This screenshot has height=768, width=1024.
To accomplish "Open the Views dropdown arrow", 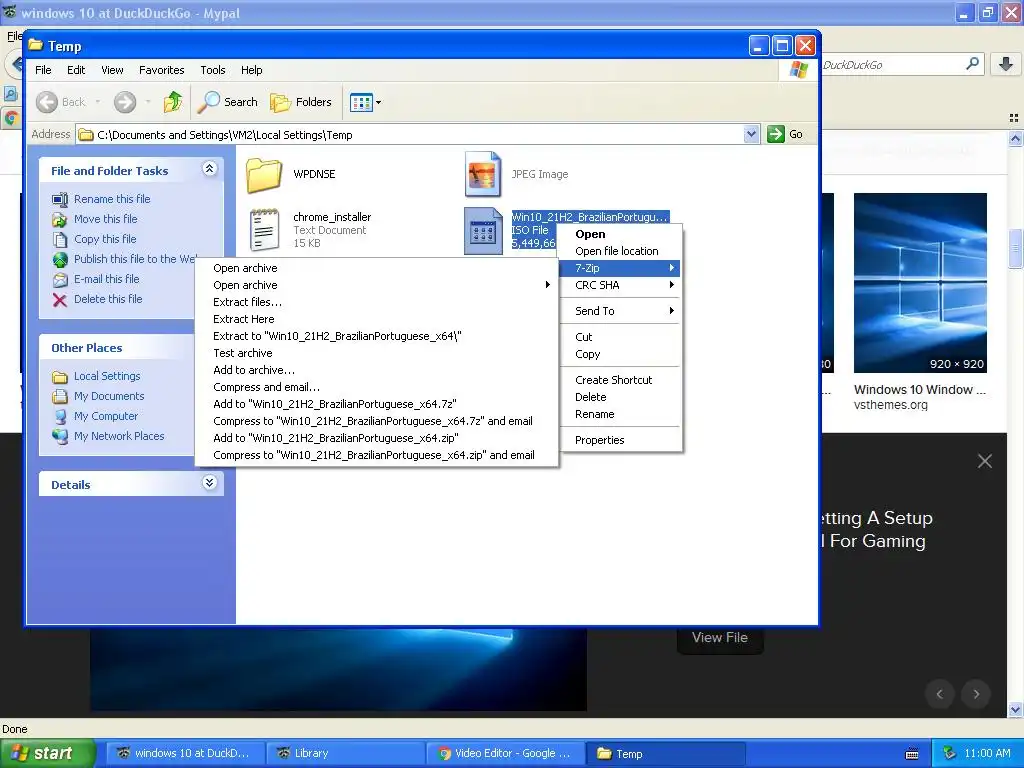I will pos(378,103).
